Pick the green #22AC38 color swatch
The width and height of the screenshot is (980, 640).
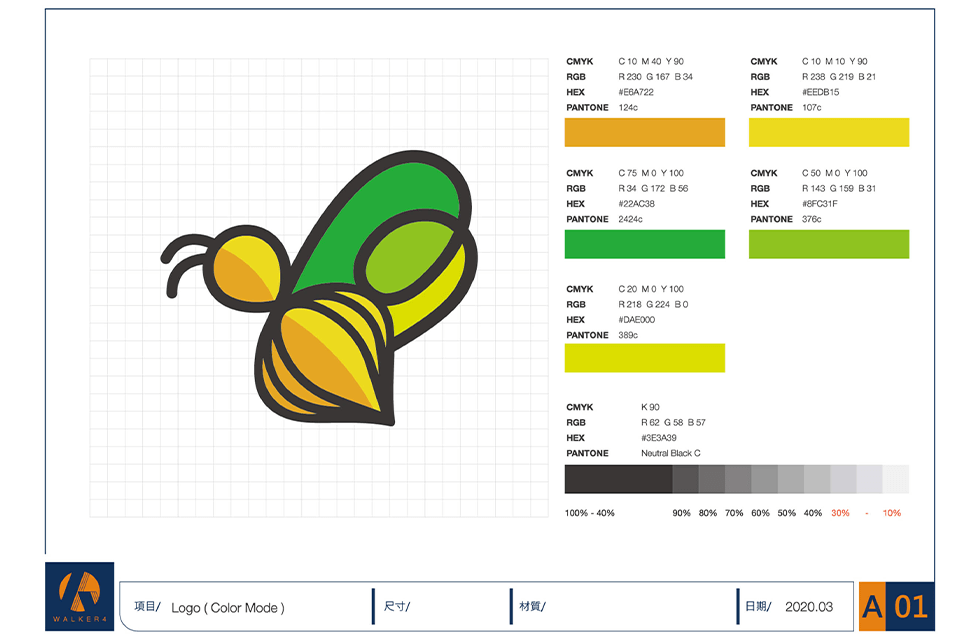(644, 244)
